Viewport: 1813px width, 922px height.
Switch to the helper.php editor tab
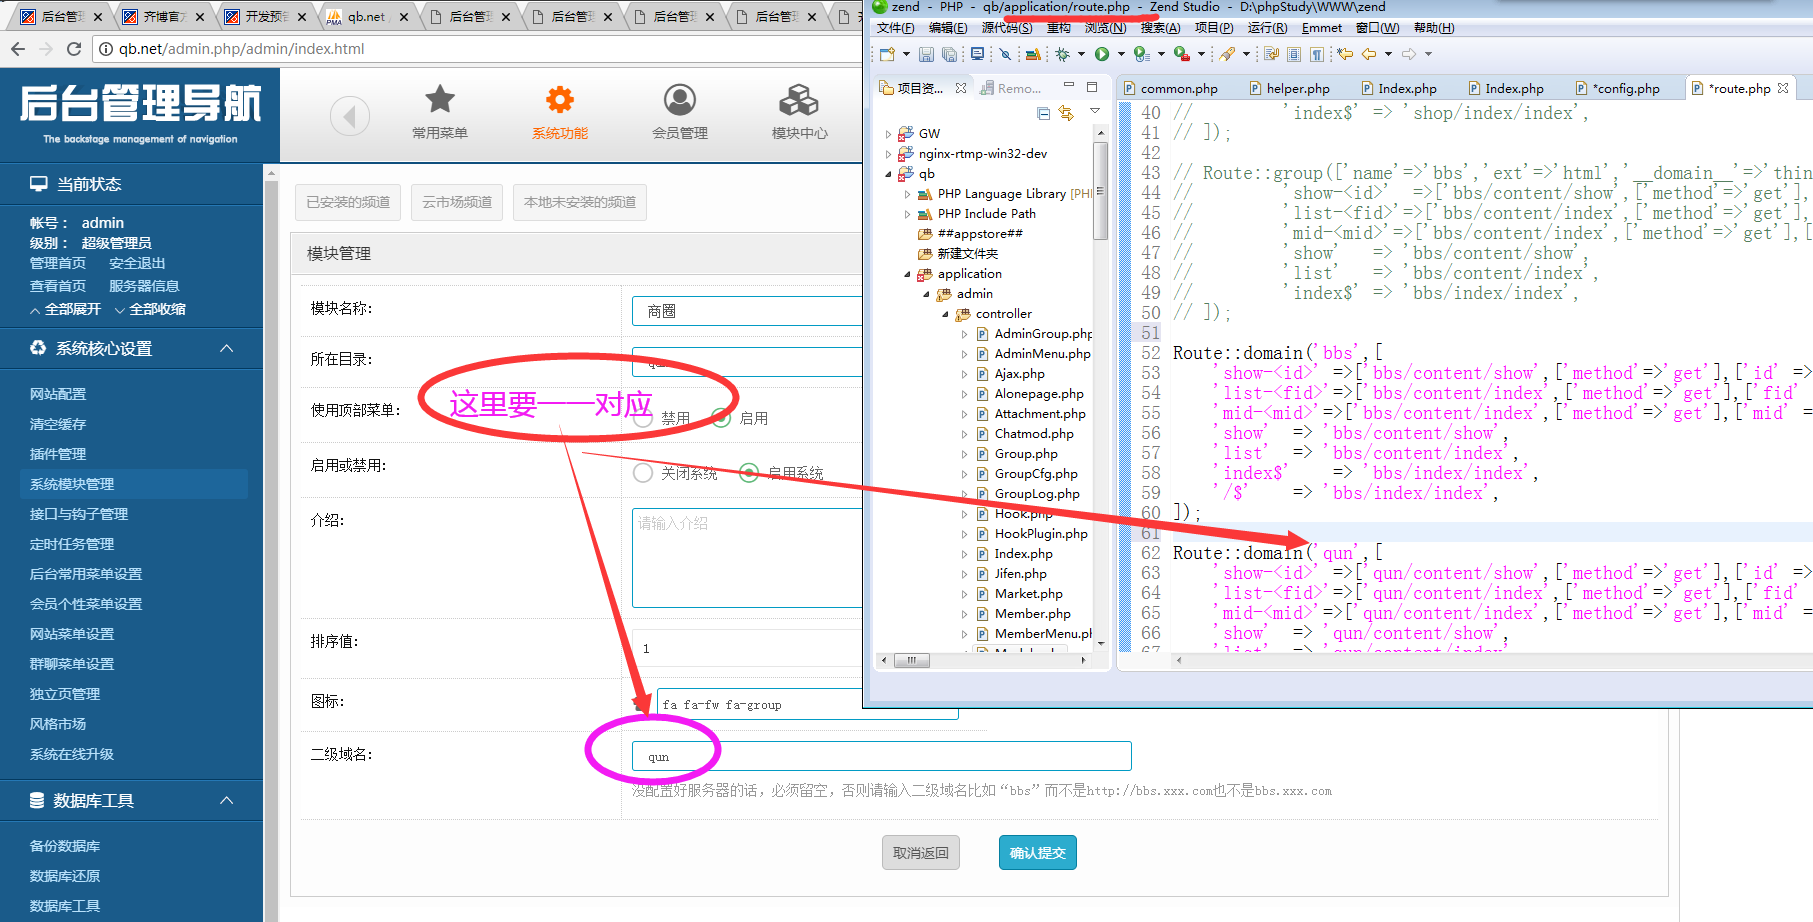click(x=1297, y=89)
